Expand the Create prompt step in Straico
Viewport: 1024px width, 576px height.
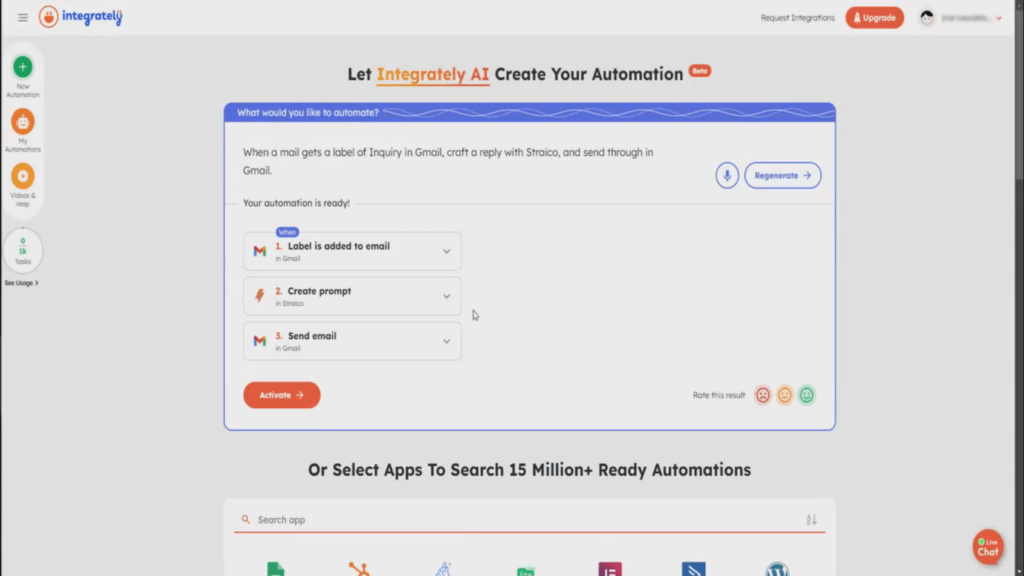click(x=446, y=296)
